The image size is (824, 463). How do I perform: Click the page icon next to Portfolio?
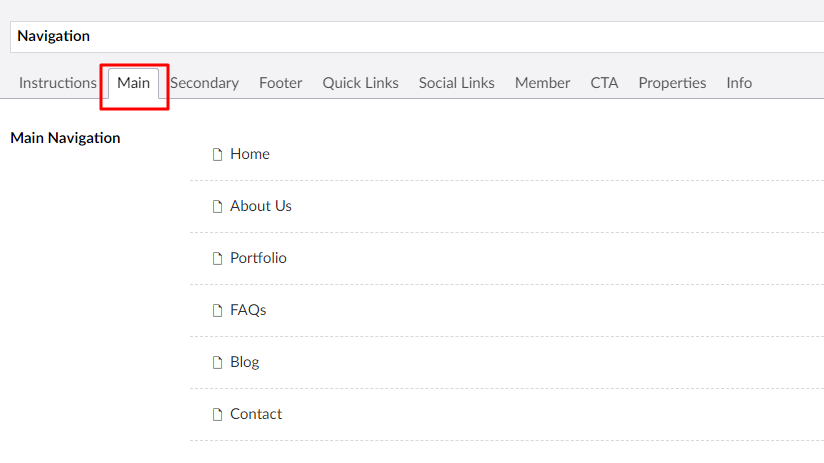(x=217, y=259)
